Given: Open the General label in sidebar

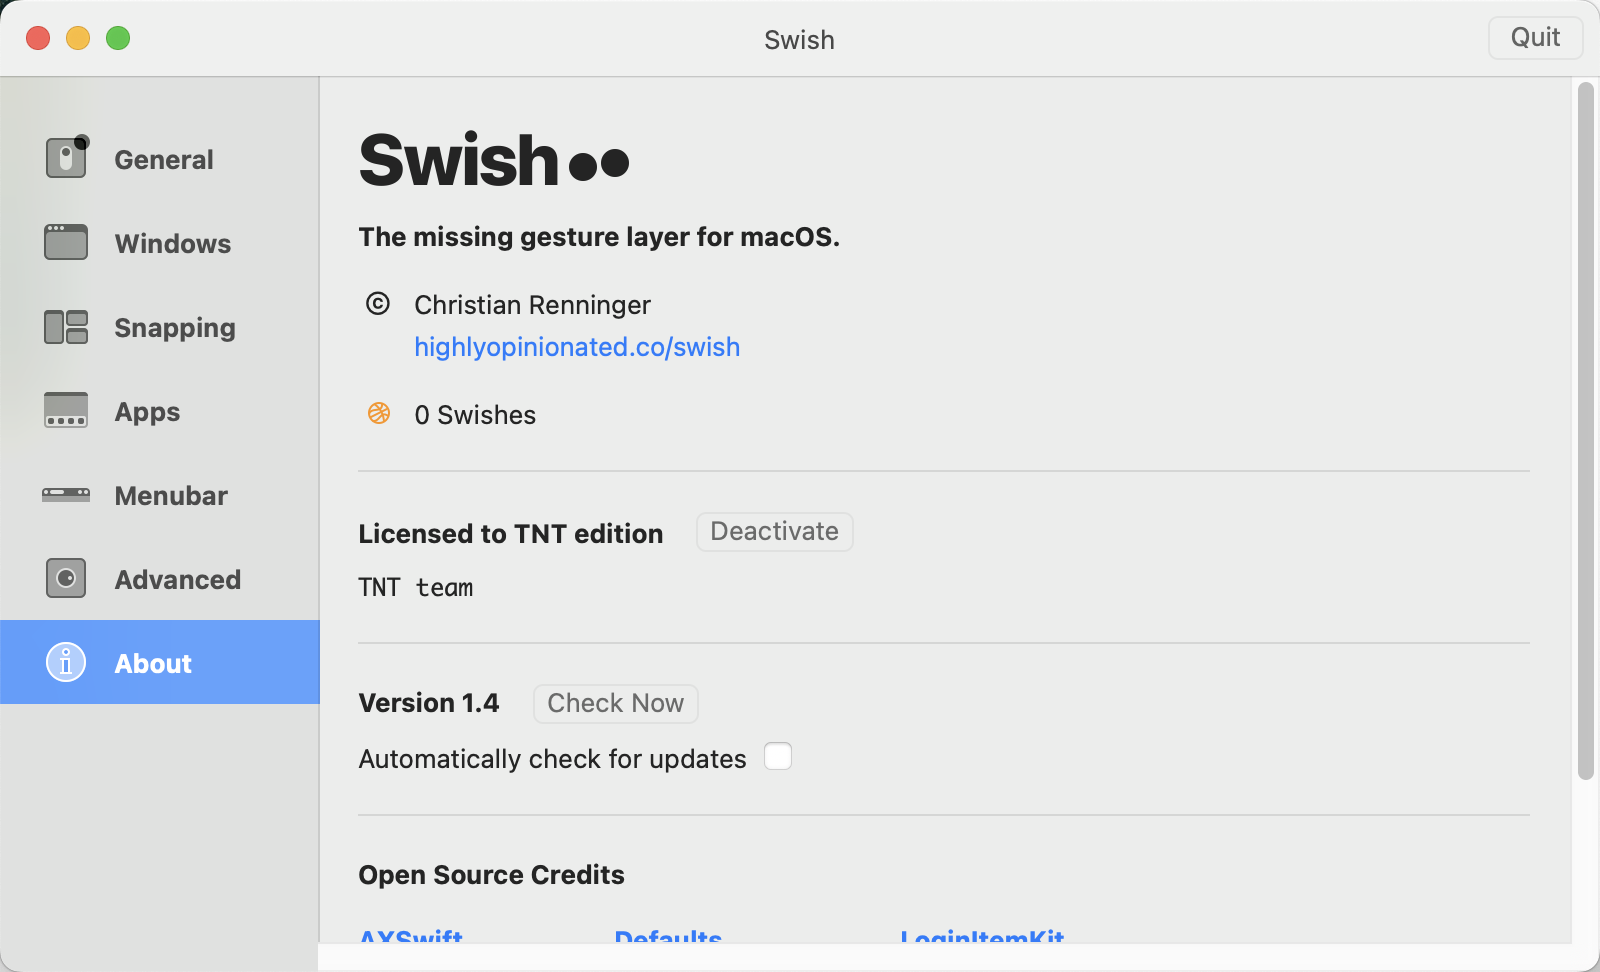Looking at the screenshot, I should pyautogui.click(x=164, y=160).
